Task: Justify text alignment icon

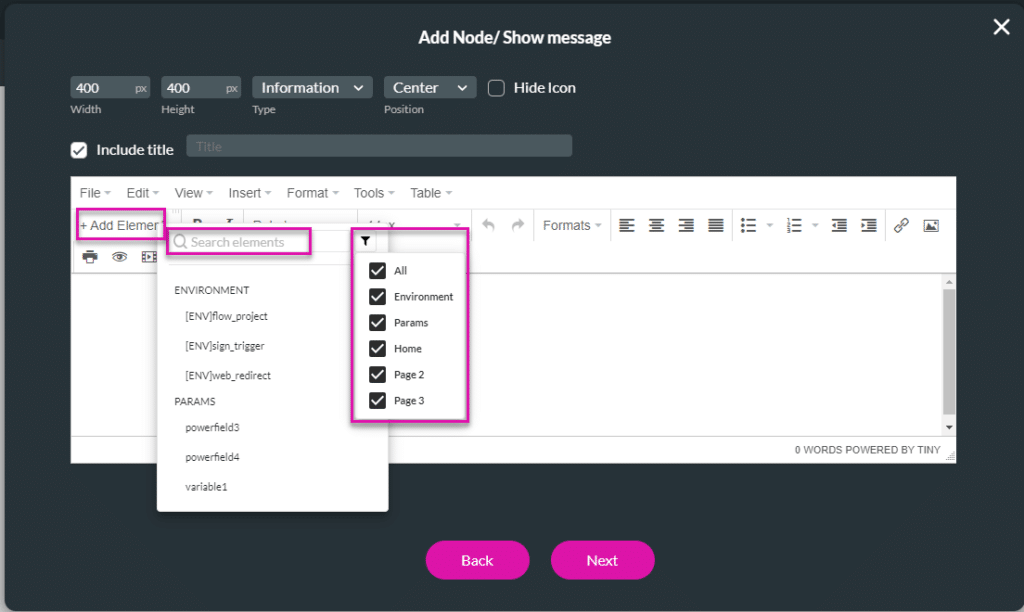Action: (x=716, y=226)
